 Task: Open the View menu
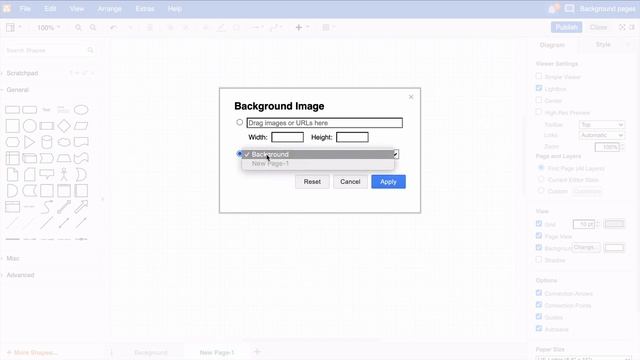(76, 9)
